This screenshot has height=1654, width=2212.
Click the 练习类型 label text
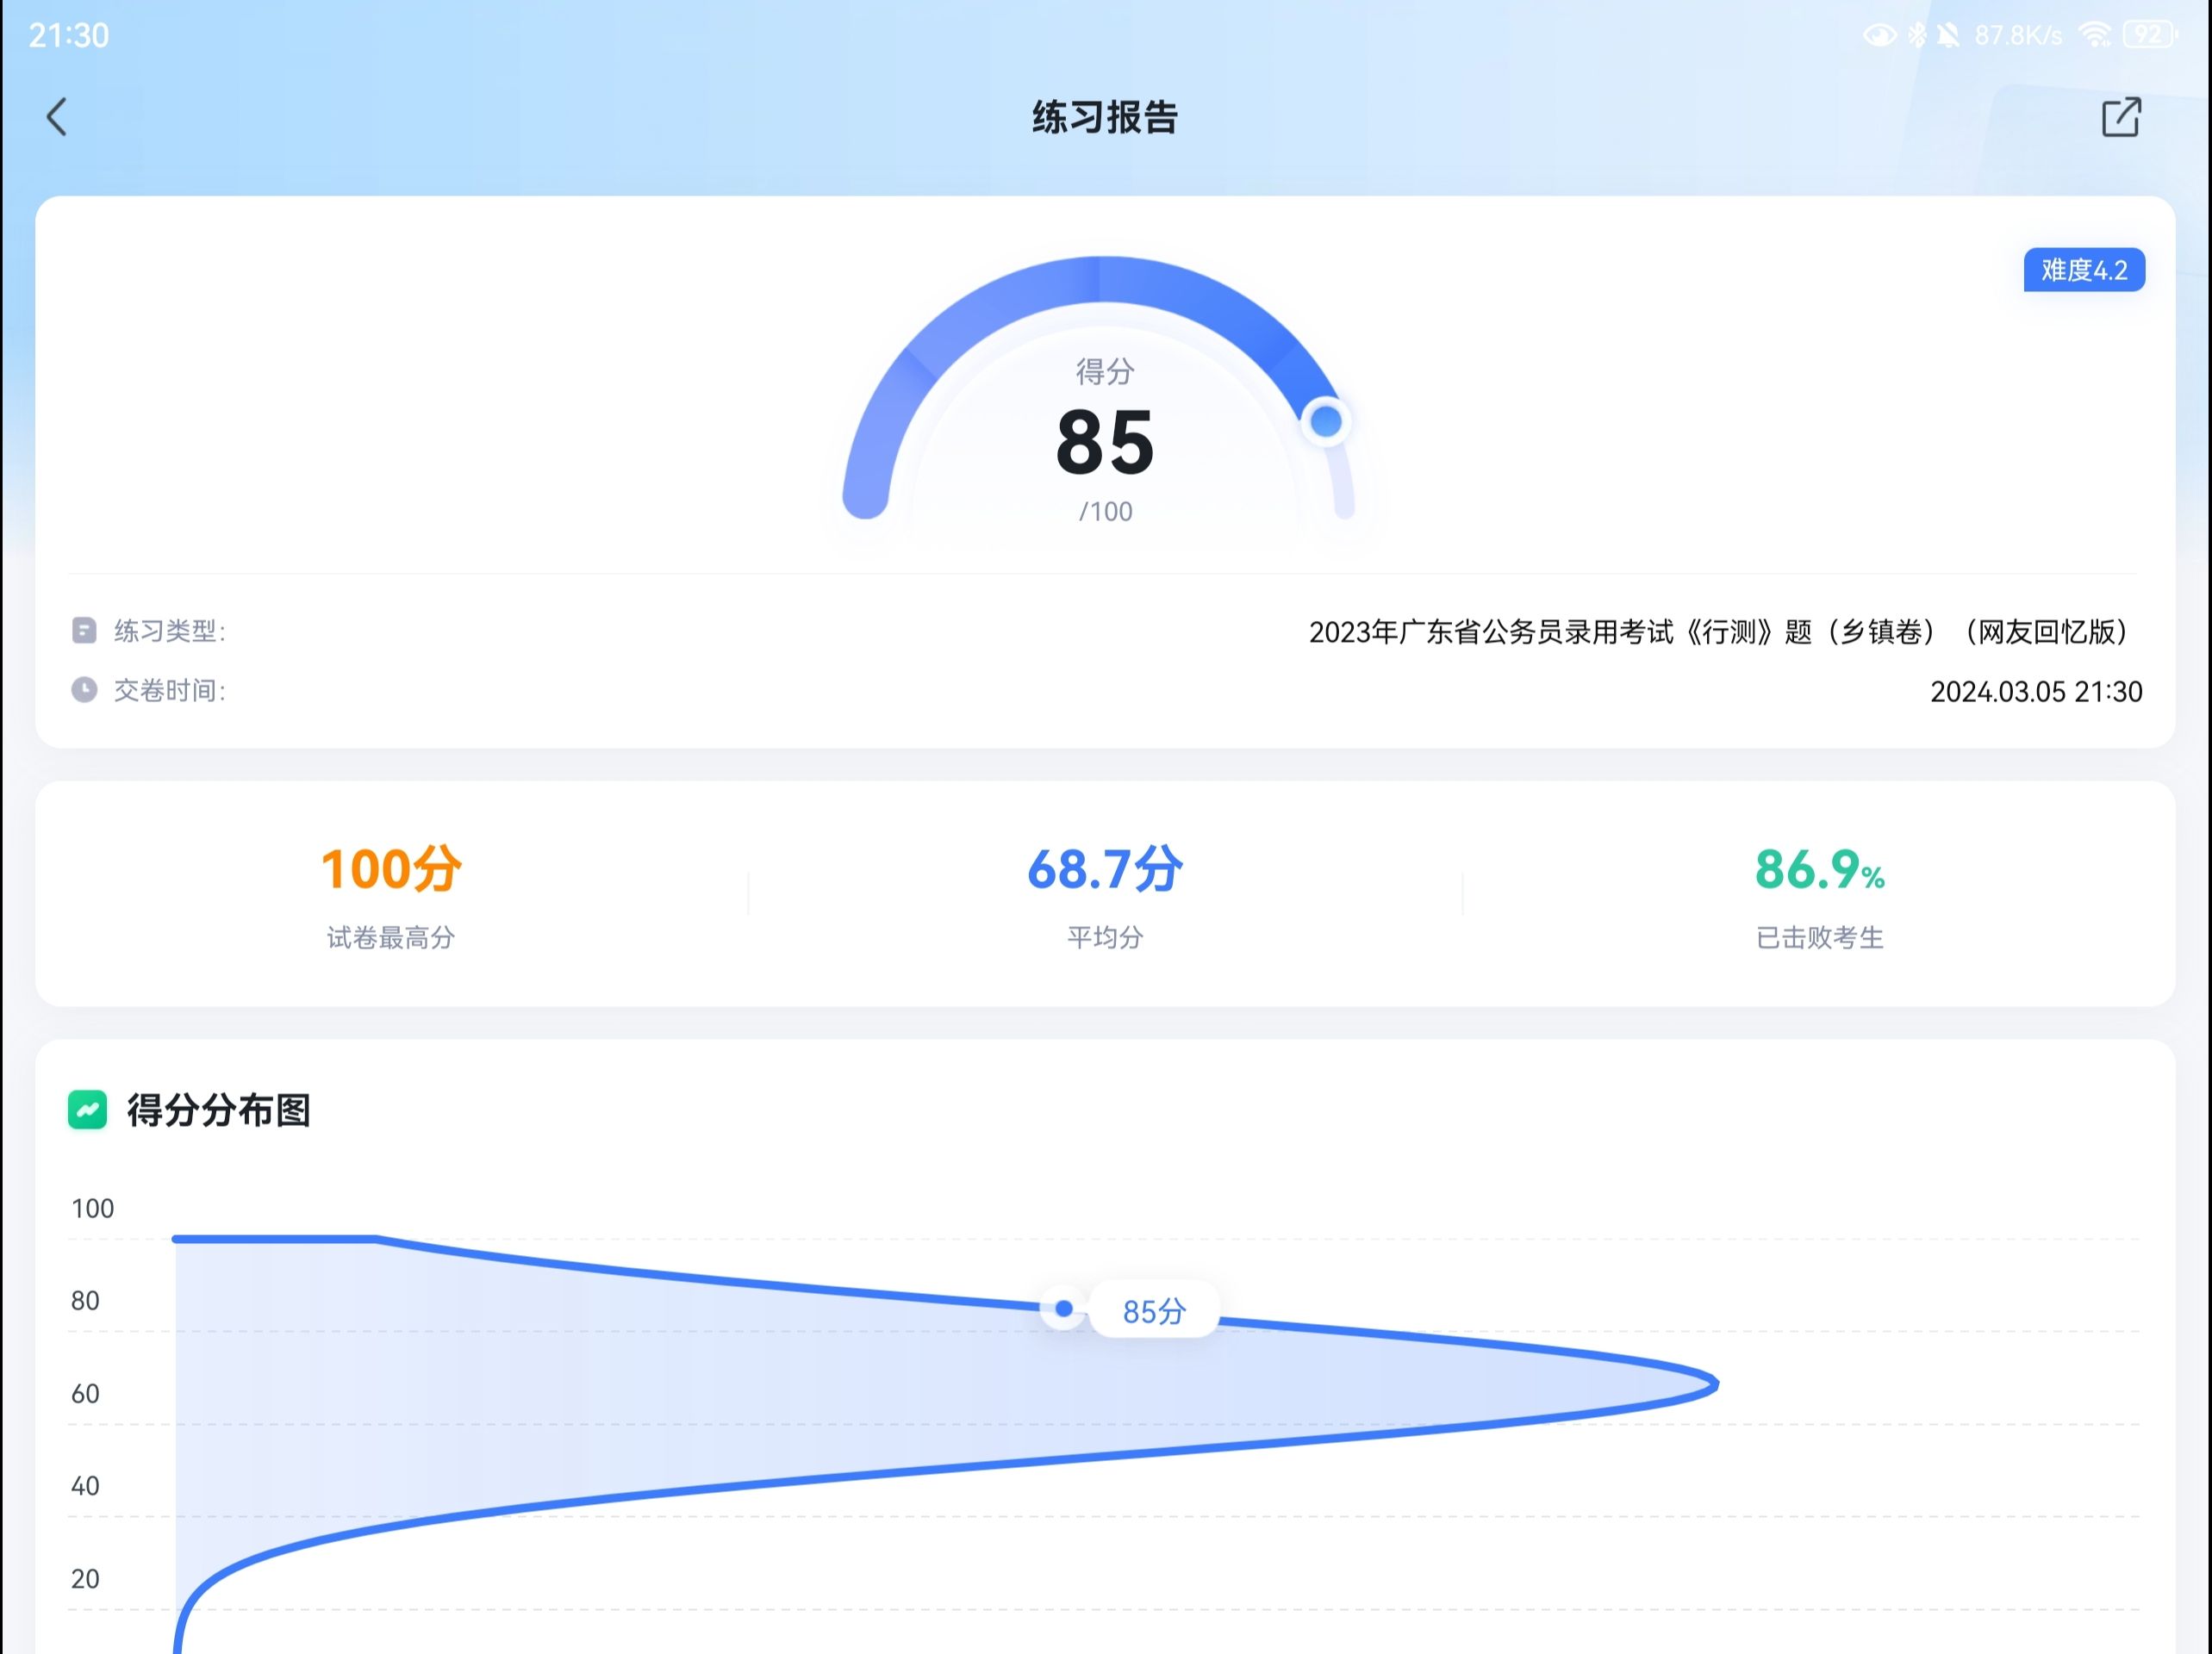pos(169,631)
